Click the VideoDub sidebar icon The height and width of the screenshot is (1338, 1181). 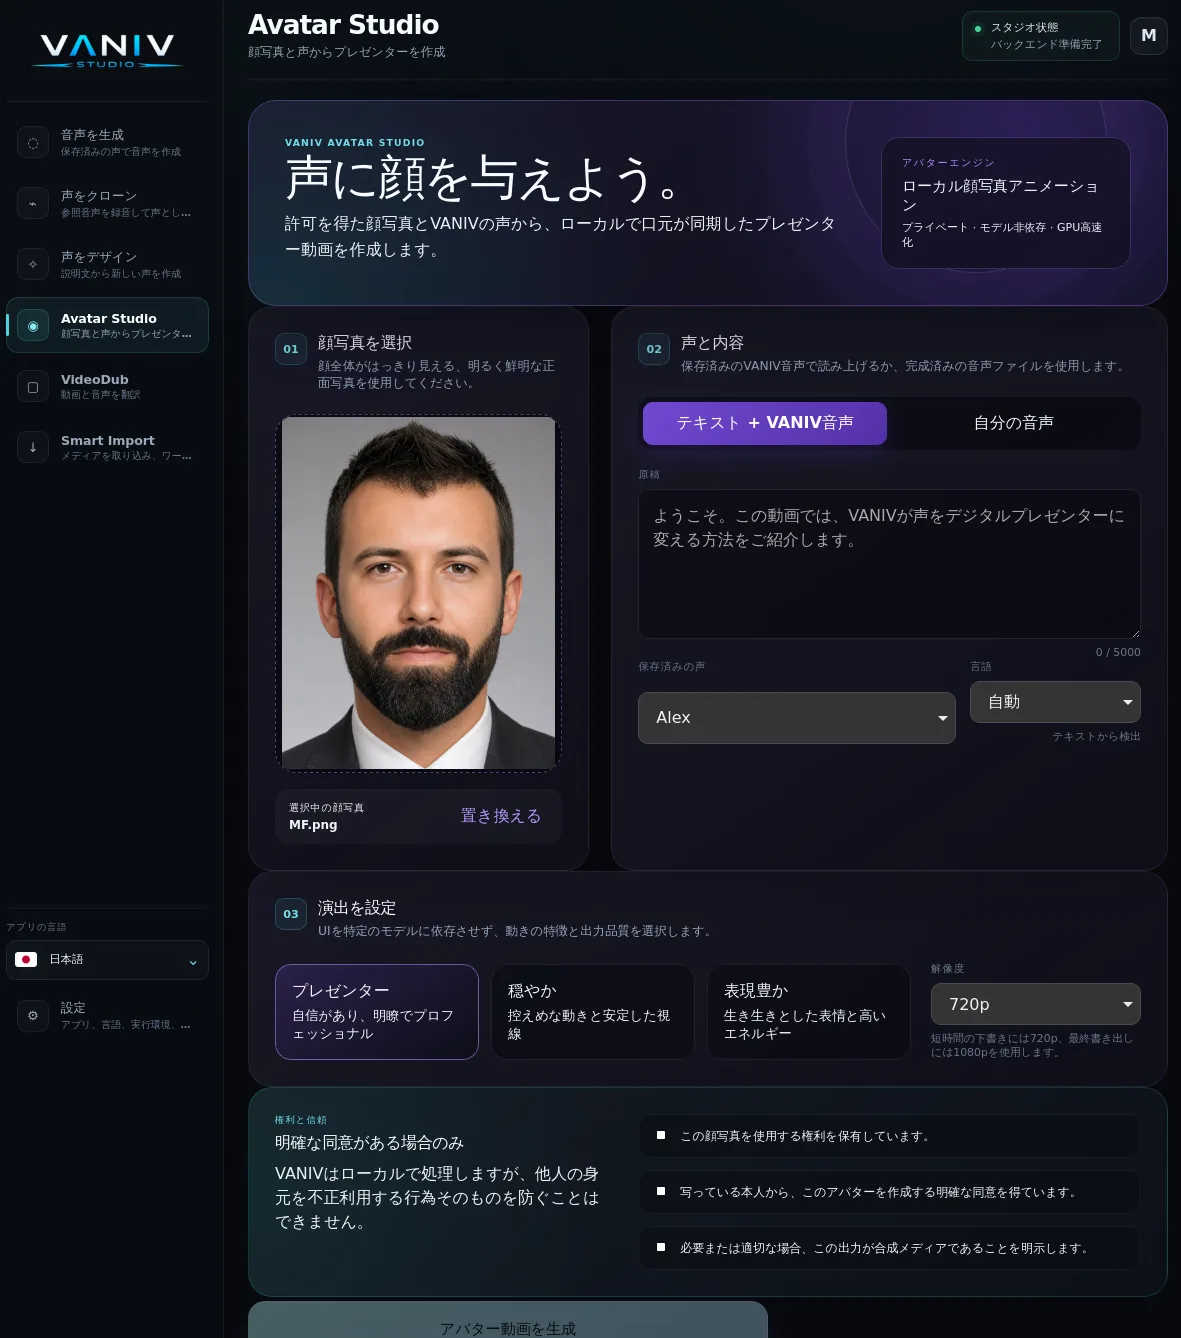click(x=33, y=386)
